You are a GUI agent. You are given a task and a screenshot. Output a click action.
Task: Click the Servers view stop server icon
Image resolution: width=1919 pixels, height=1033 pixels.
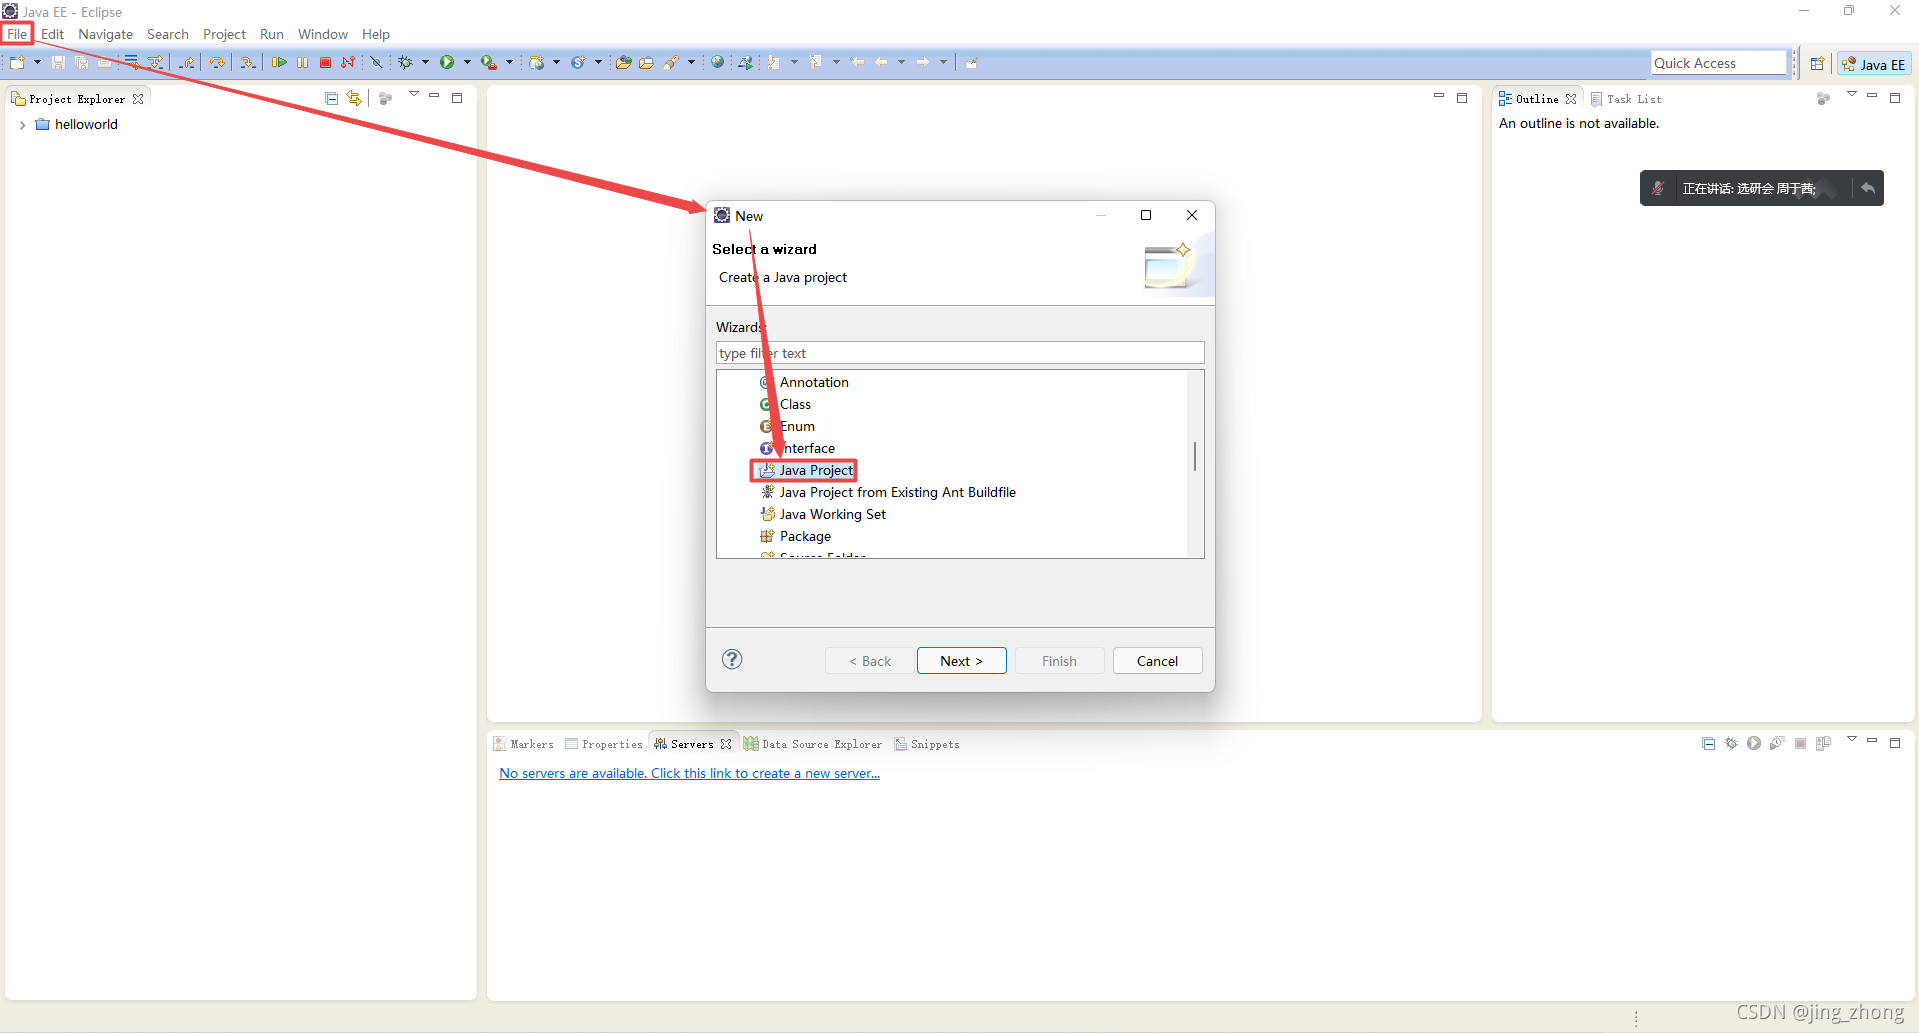click(x=1800, y=743)
